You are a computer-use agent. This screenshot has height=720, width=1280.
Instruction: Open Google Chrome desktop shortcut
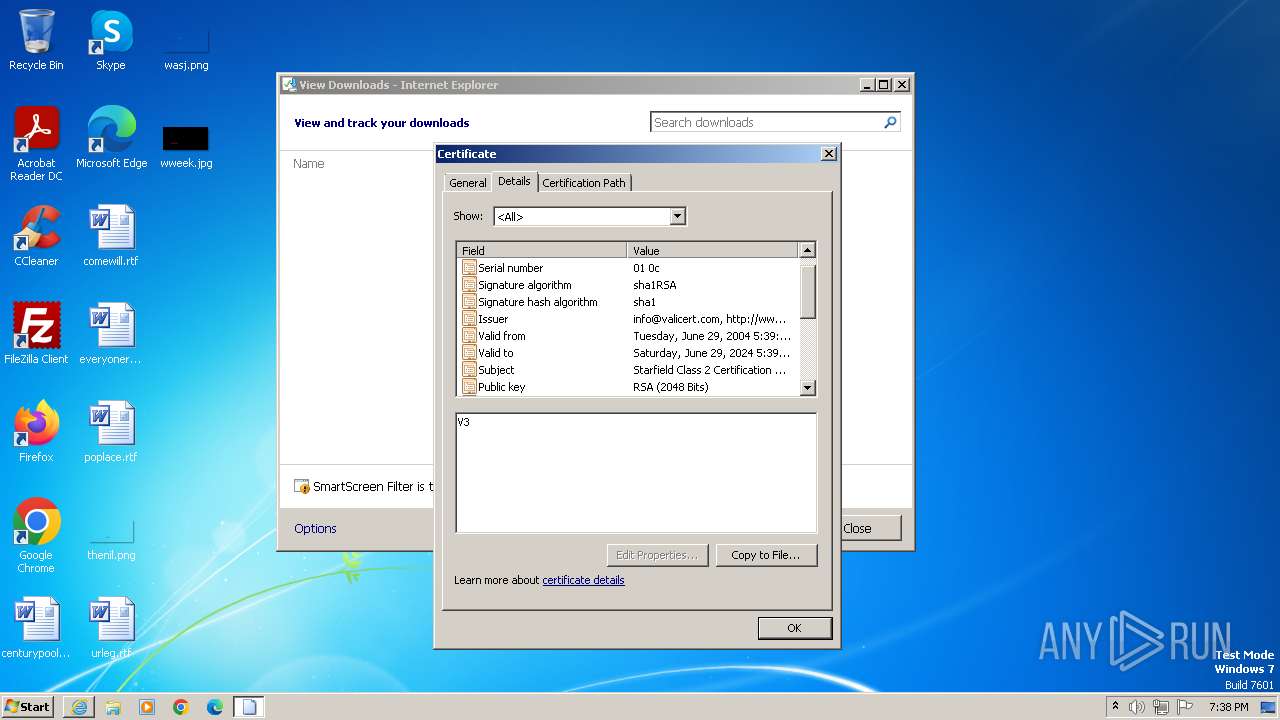(x=36, y=536)
